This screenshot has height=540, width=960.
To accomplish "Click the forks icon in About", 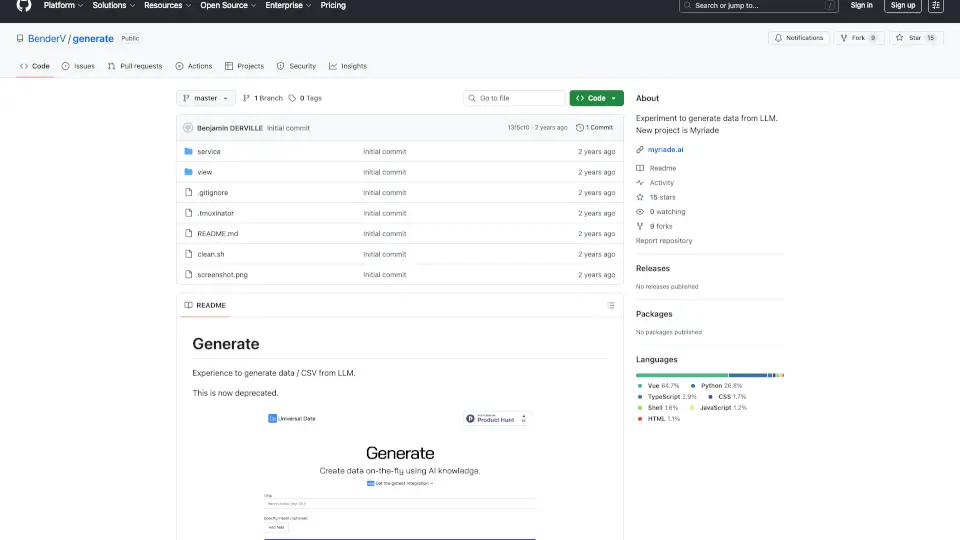I will click(640, 226).
